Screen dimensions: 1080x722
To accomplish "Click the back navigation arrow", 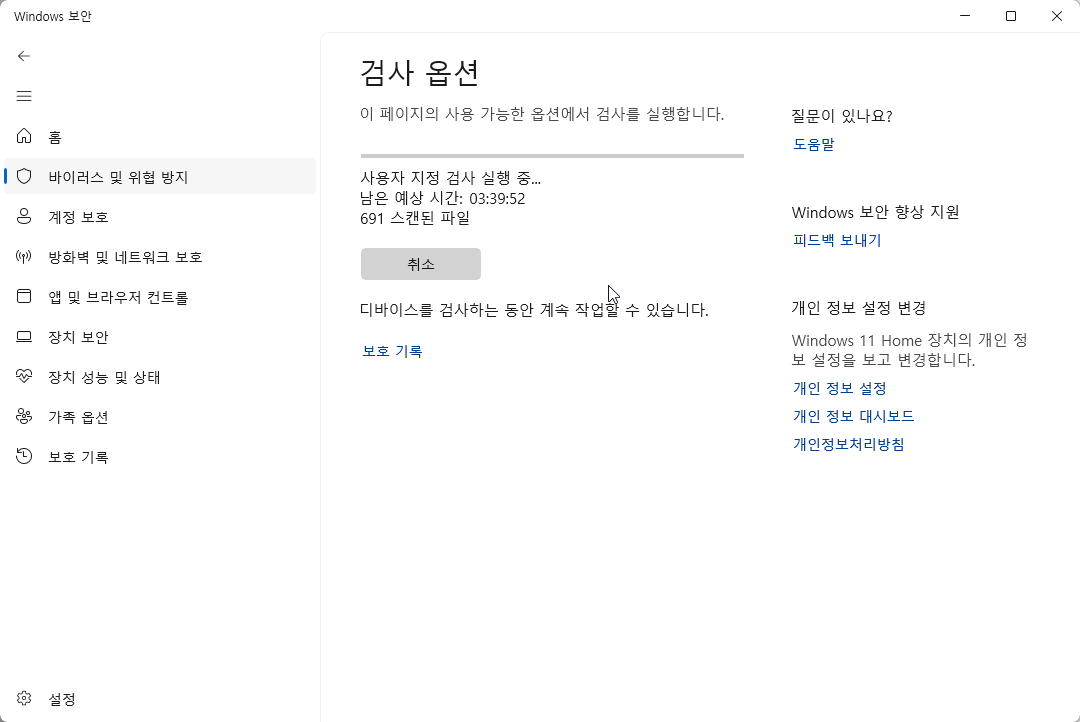I will coord(24,56).
